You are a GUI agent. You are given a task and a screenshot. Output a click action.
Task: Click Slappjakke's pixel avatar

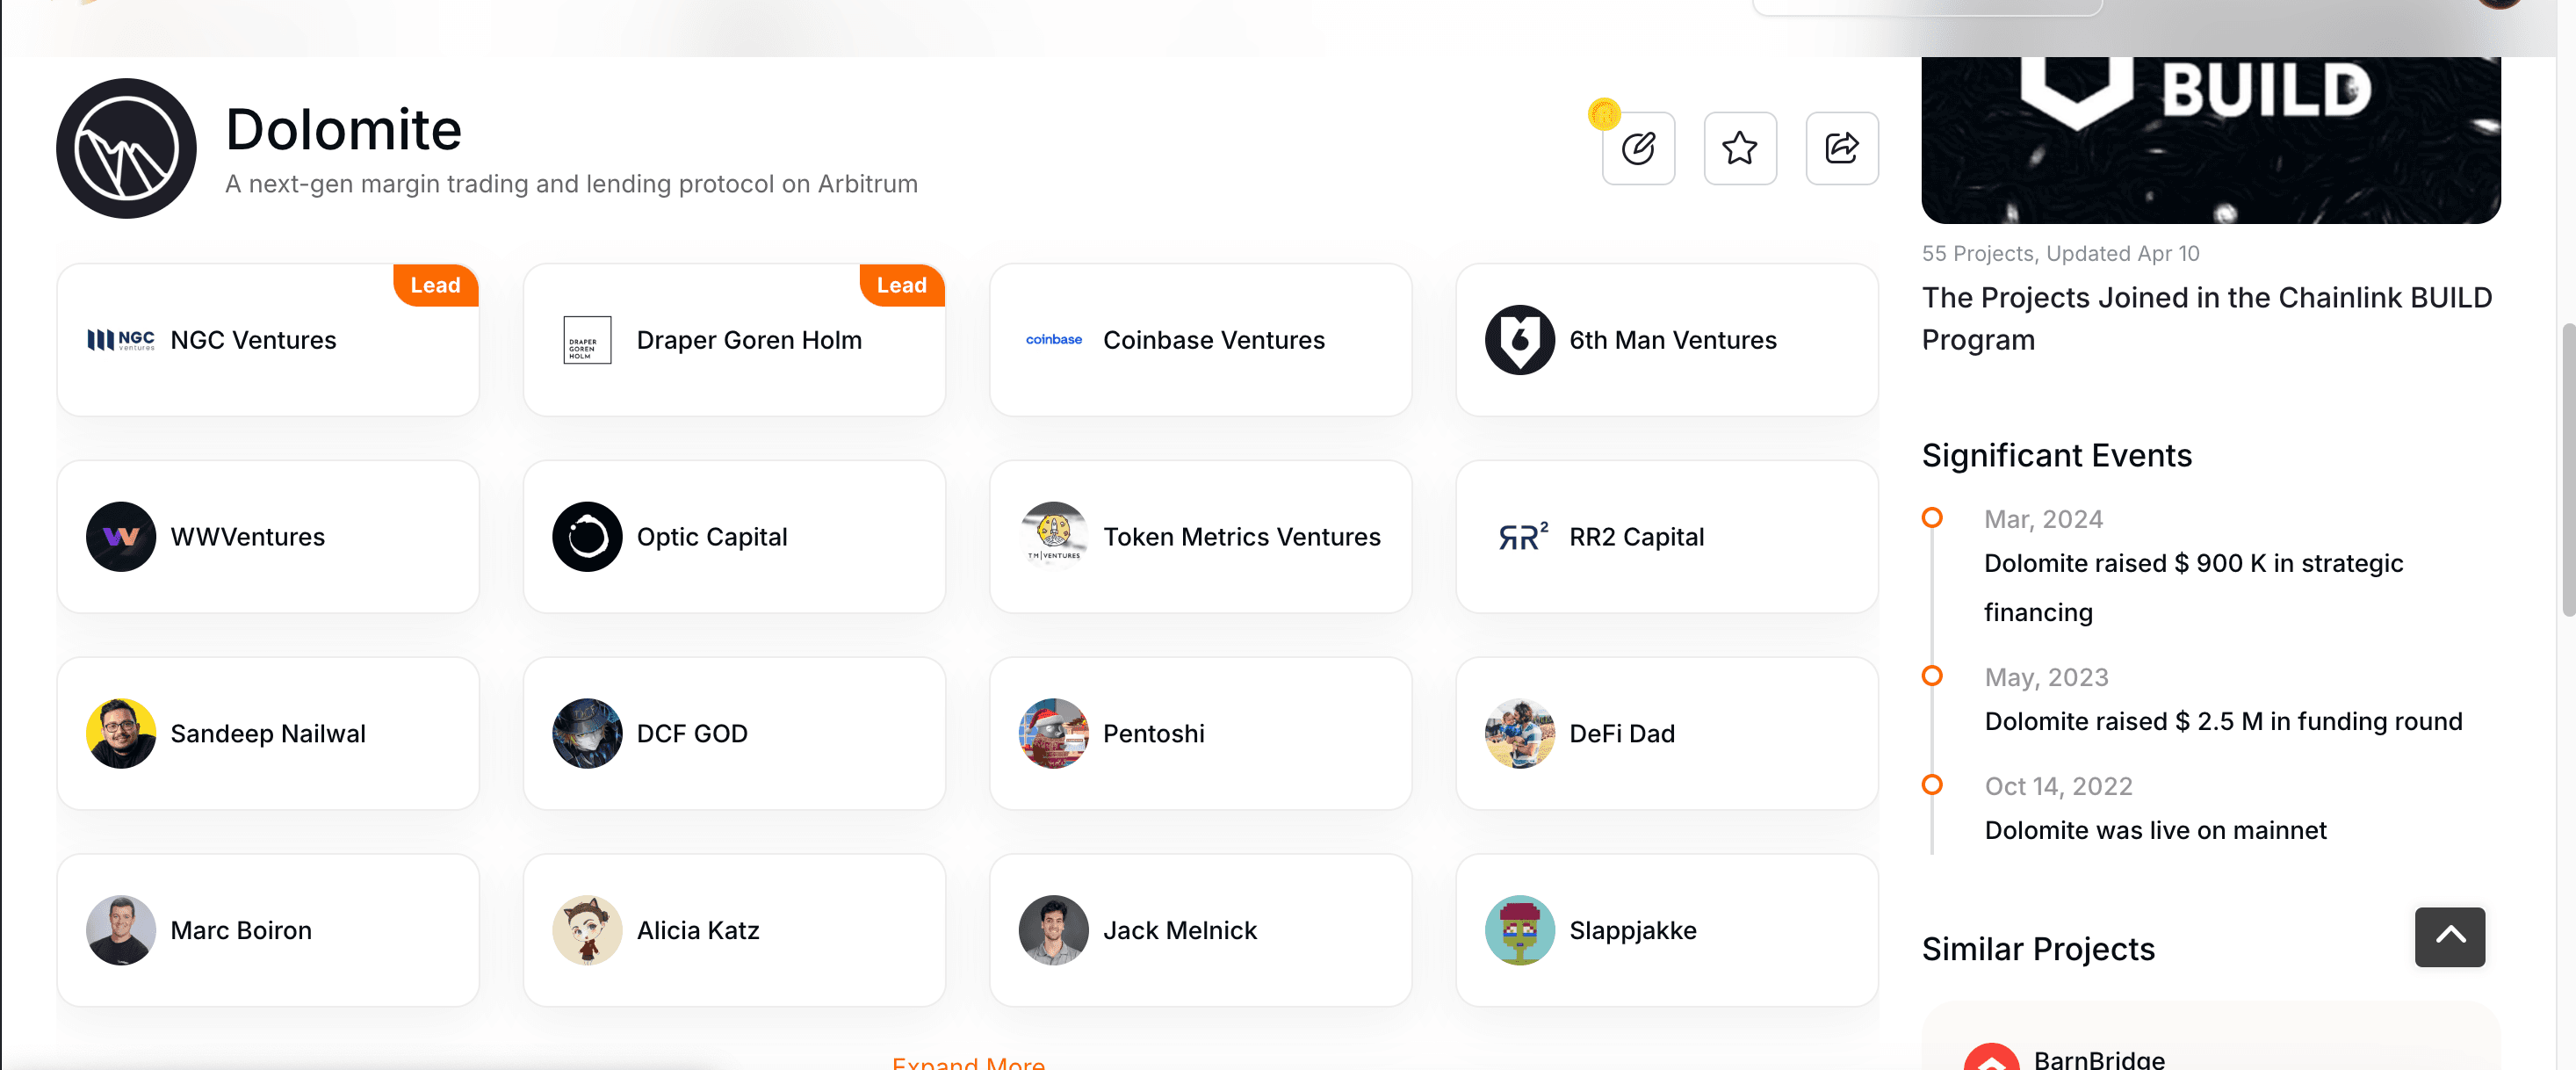coord(1519,930)
